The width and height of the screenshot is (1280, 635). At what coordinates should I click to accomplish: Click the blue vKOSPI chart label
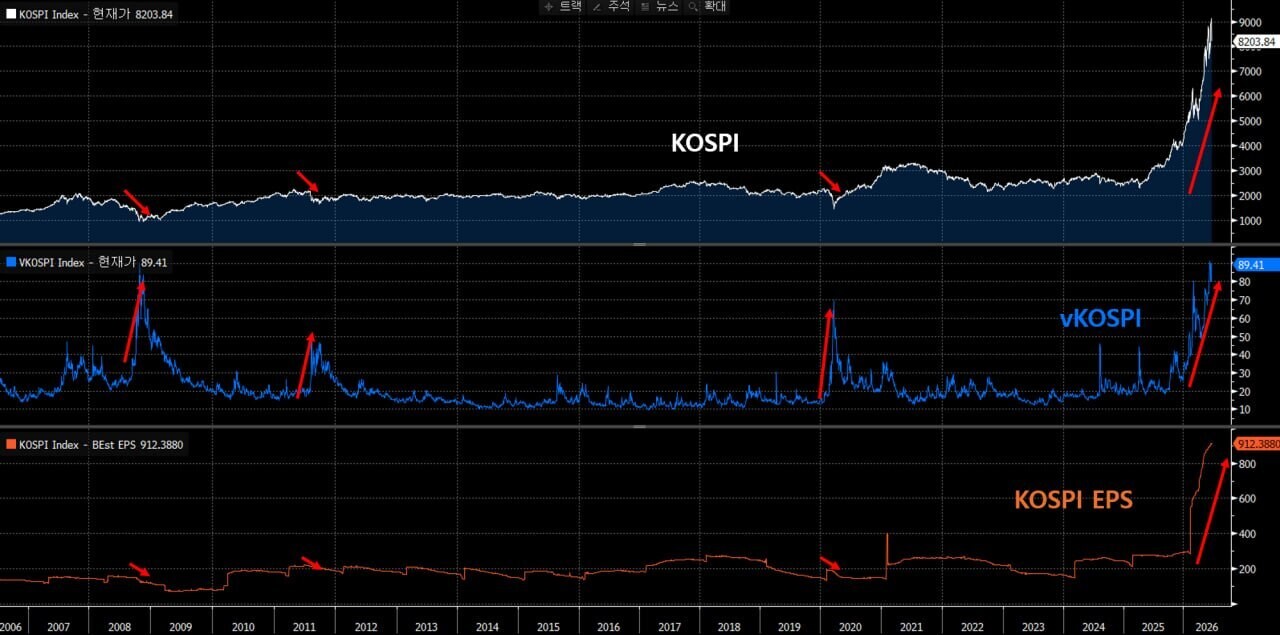1100,319
